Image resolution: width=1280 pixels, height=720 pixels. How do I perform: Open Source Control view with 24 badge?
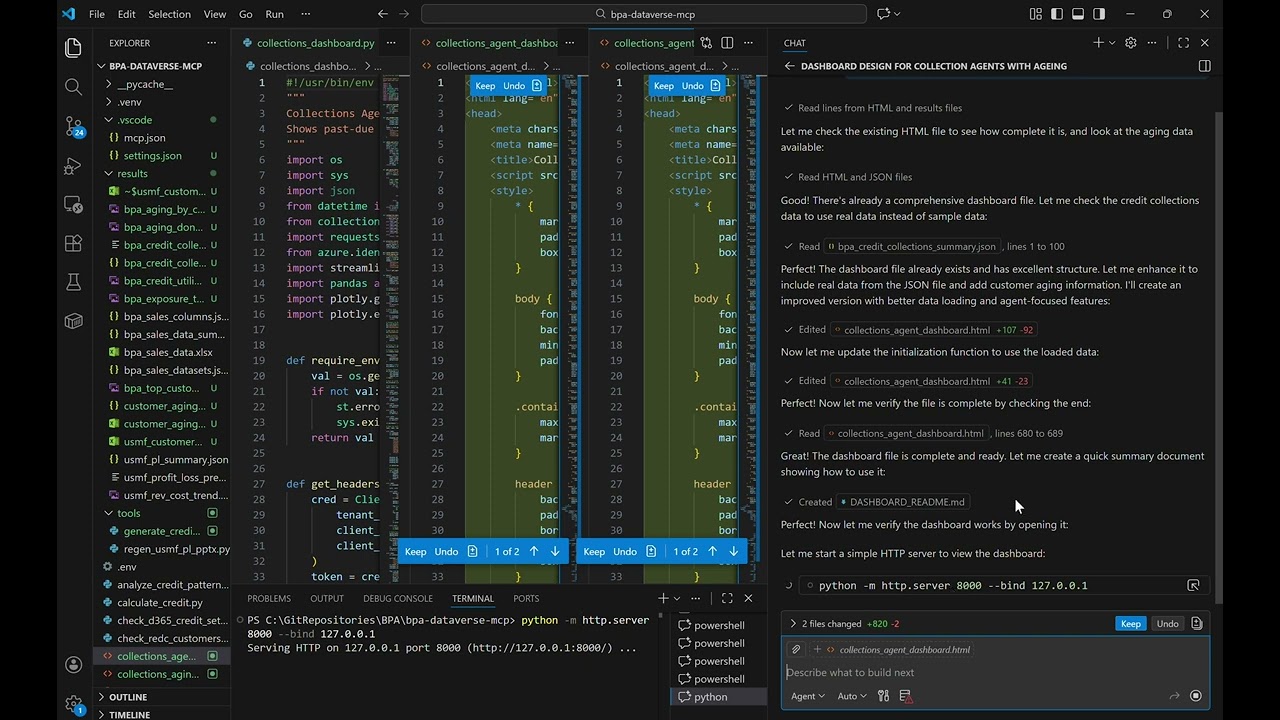[74, 127]
